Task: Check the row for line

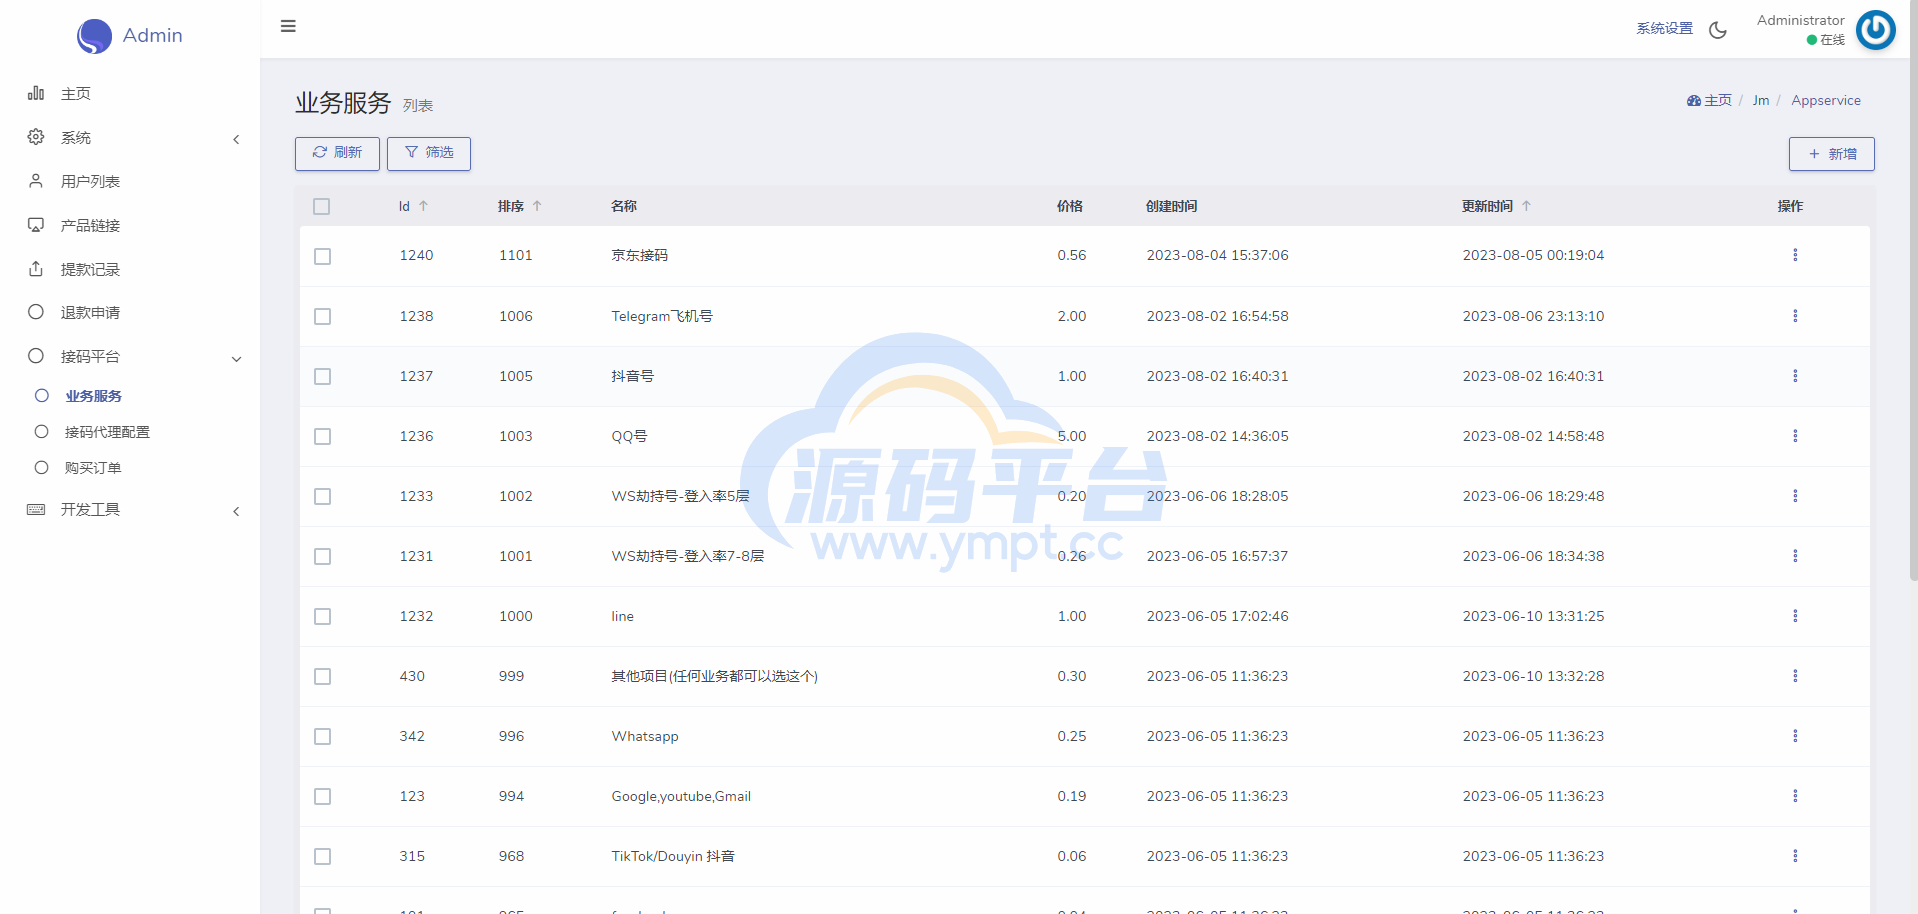Action: [x=322, y=617]
